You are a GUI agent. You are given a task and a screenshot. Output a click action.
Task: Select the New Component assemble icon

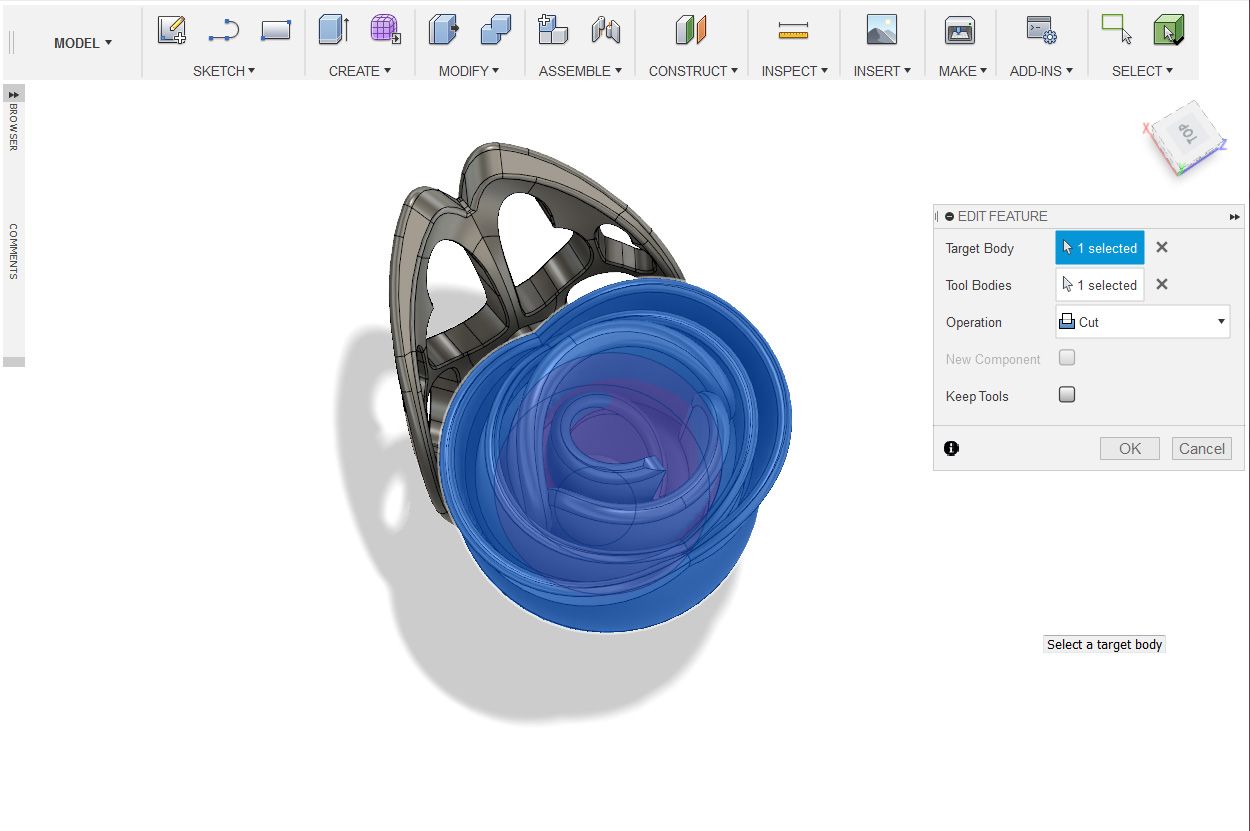[552, 30]
